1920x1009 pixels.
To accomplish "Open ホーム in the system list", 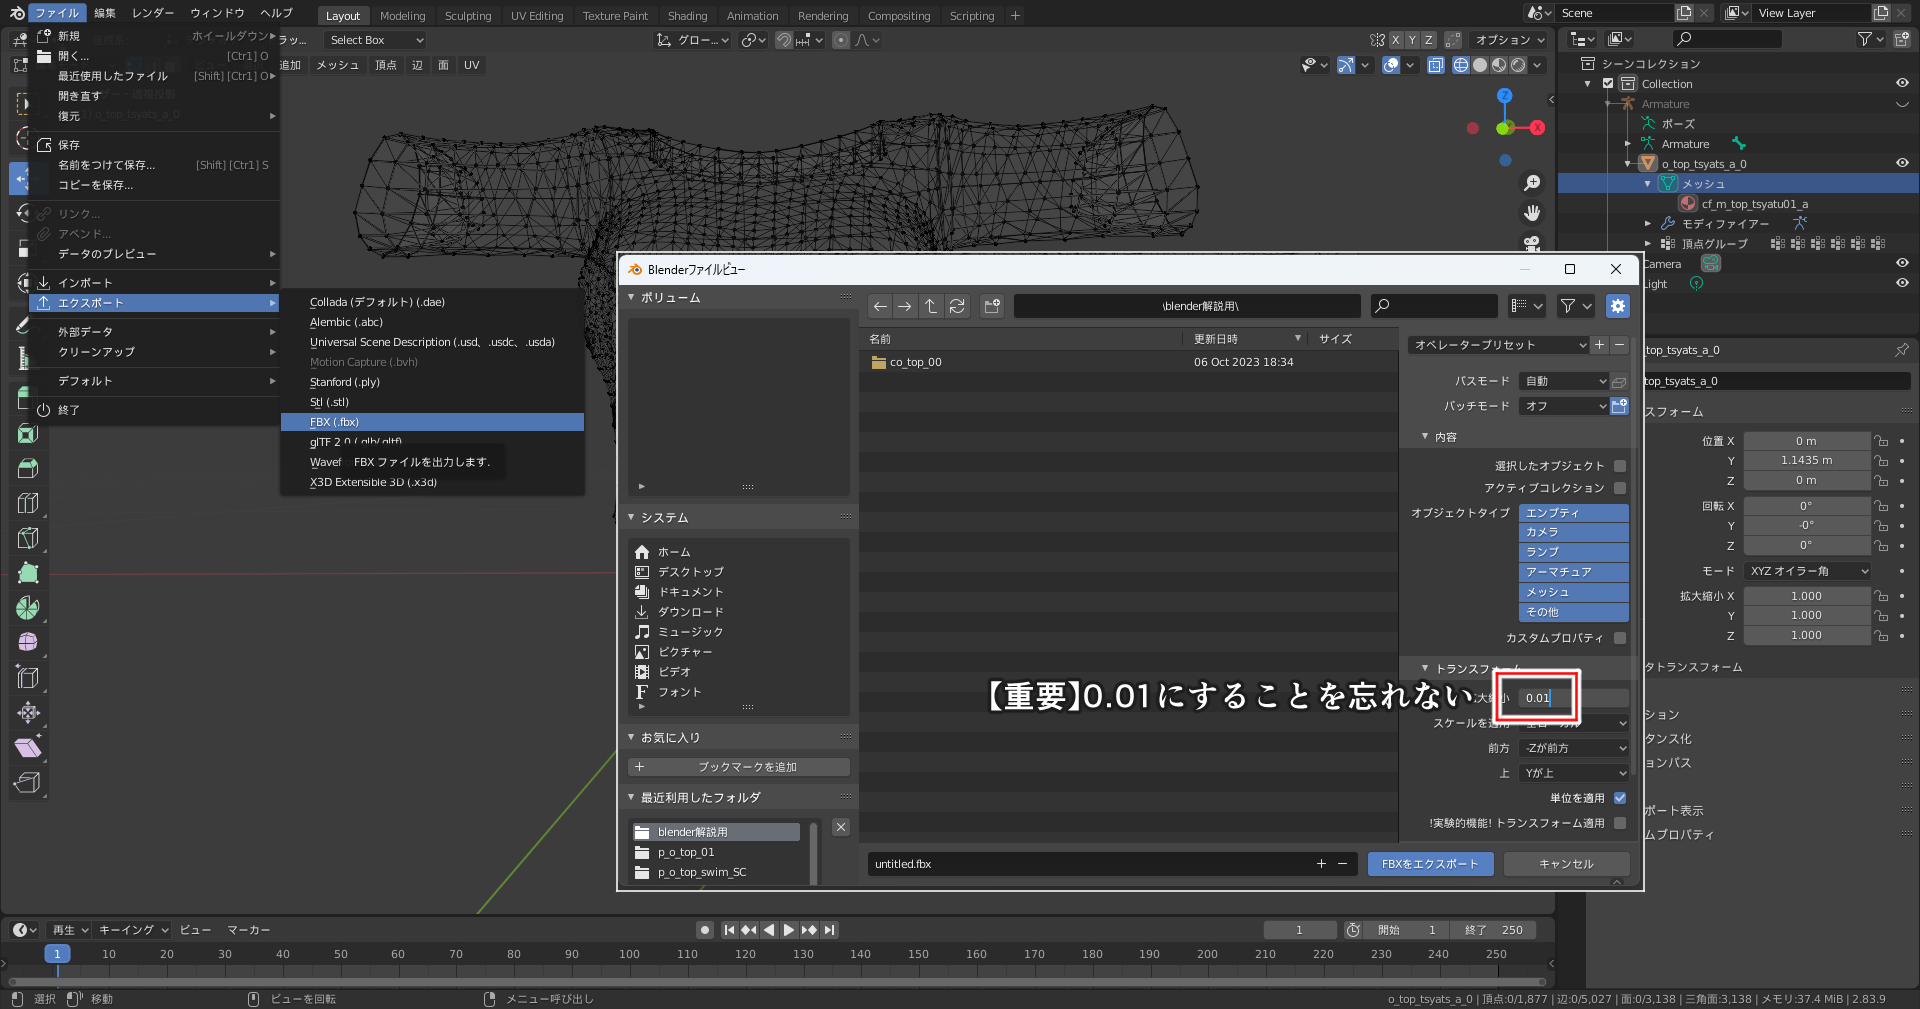I will [x=739, y=552].
